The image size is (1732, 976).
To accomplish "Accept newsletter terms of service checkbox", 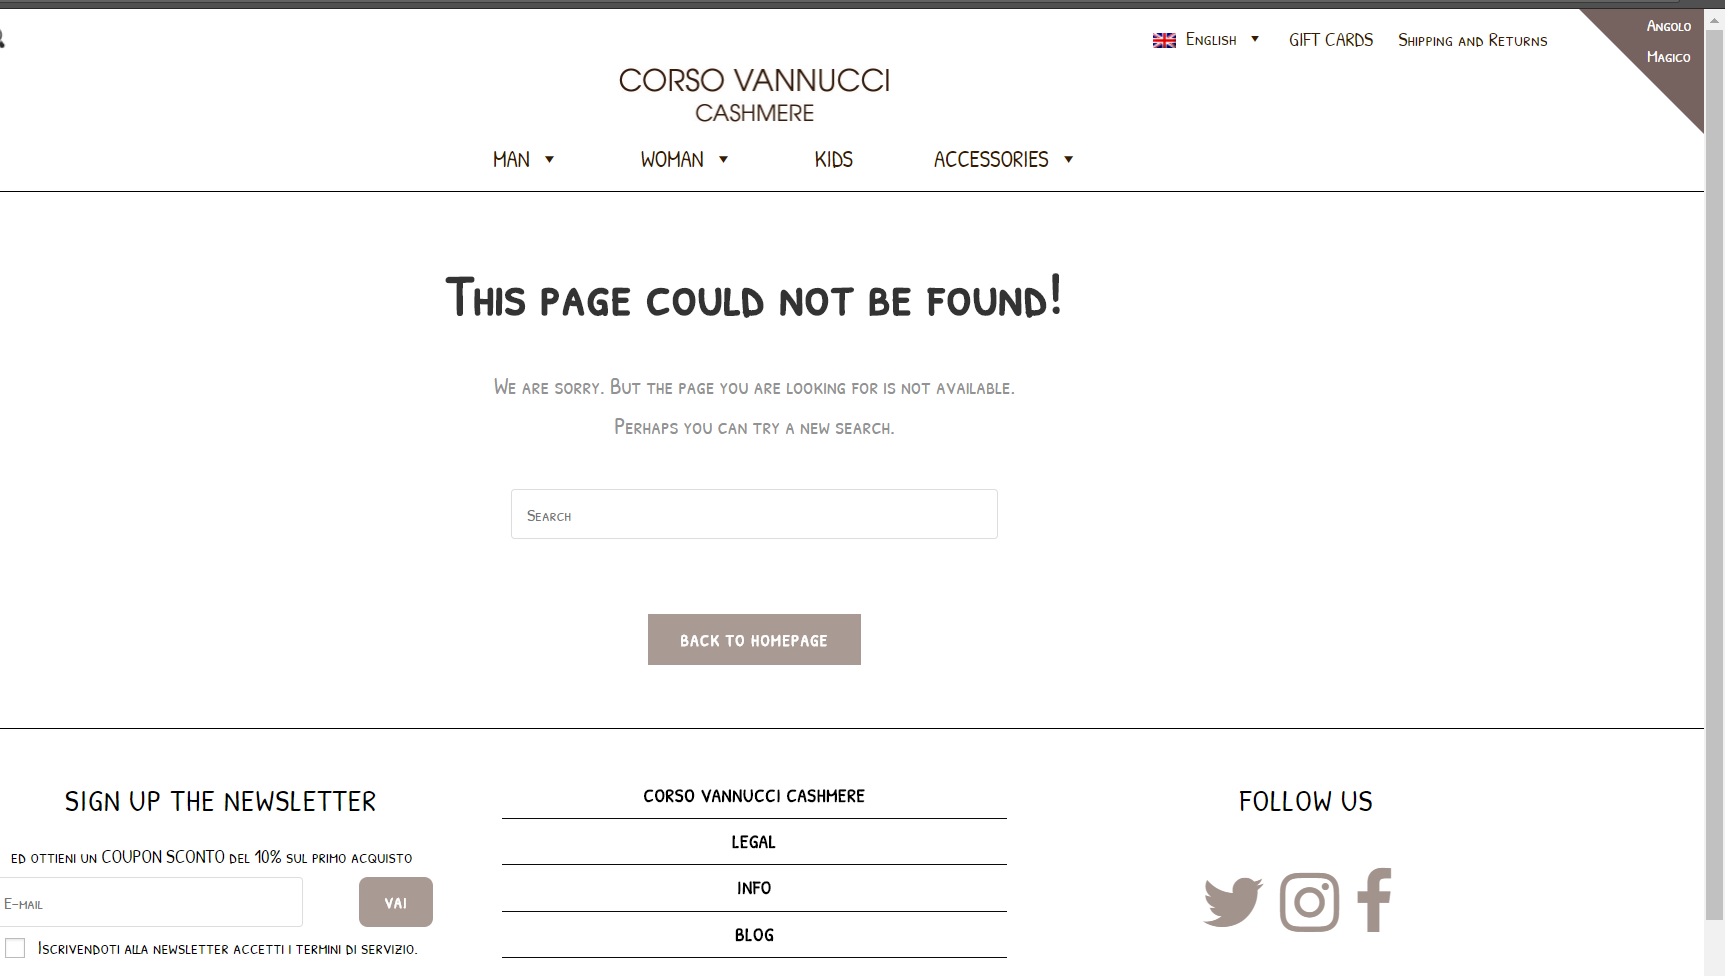I will click(x=15, y=948).
